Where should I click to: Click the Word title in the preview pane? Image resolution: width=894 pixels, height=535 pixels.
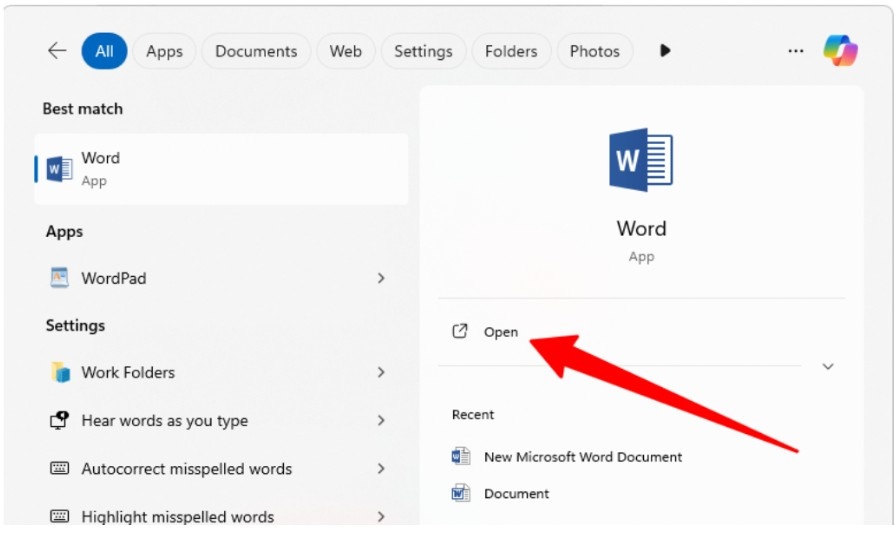[x=641, y=229]
